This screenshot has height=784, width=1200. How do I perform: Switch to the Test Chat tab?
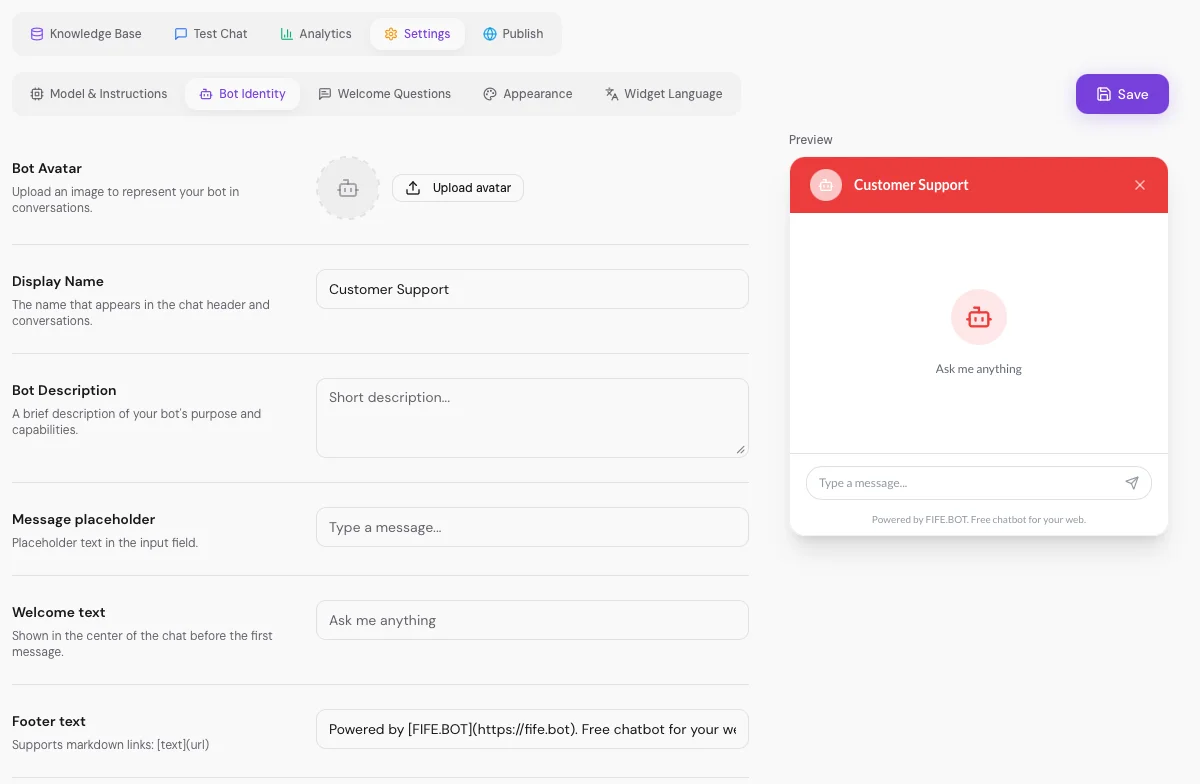click(210, 34)
